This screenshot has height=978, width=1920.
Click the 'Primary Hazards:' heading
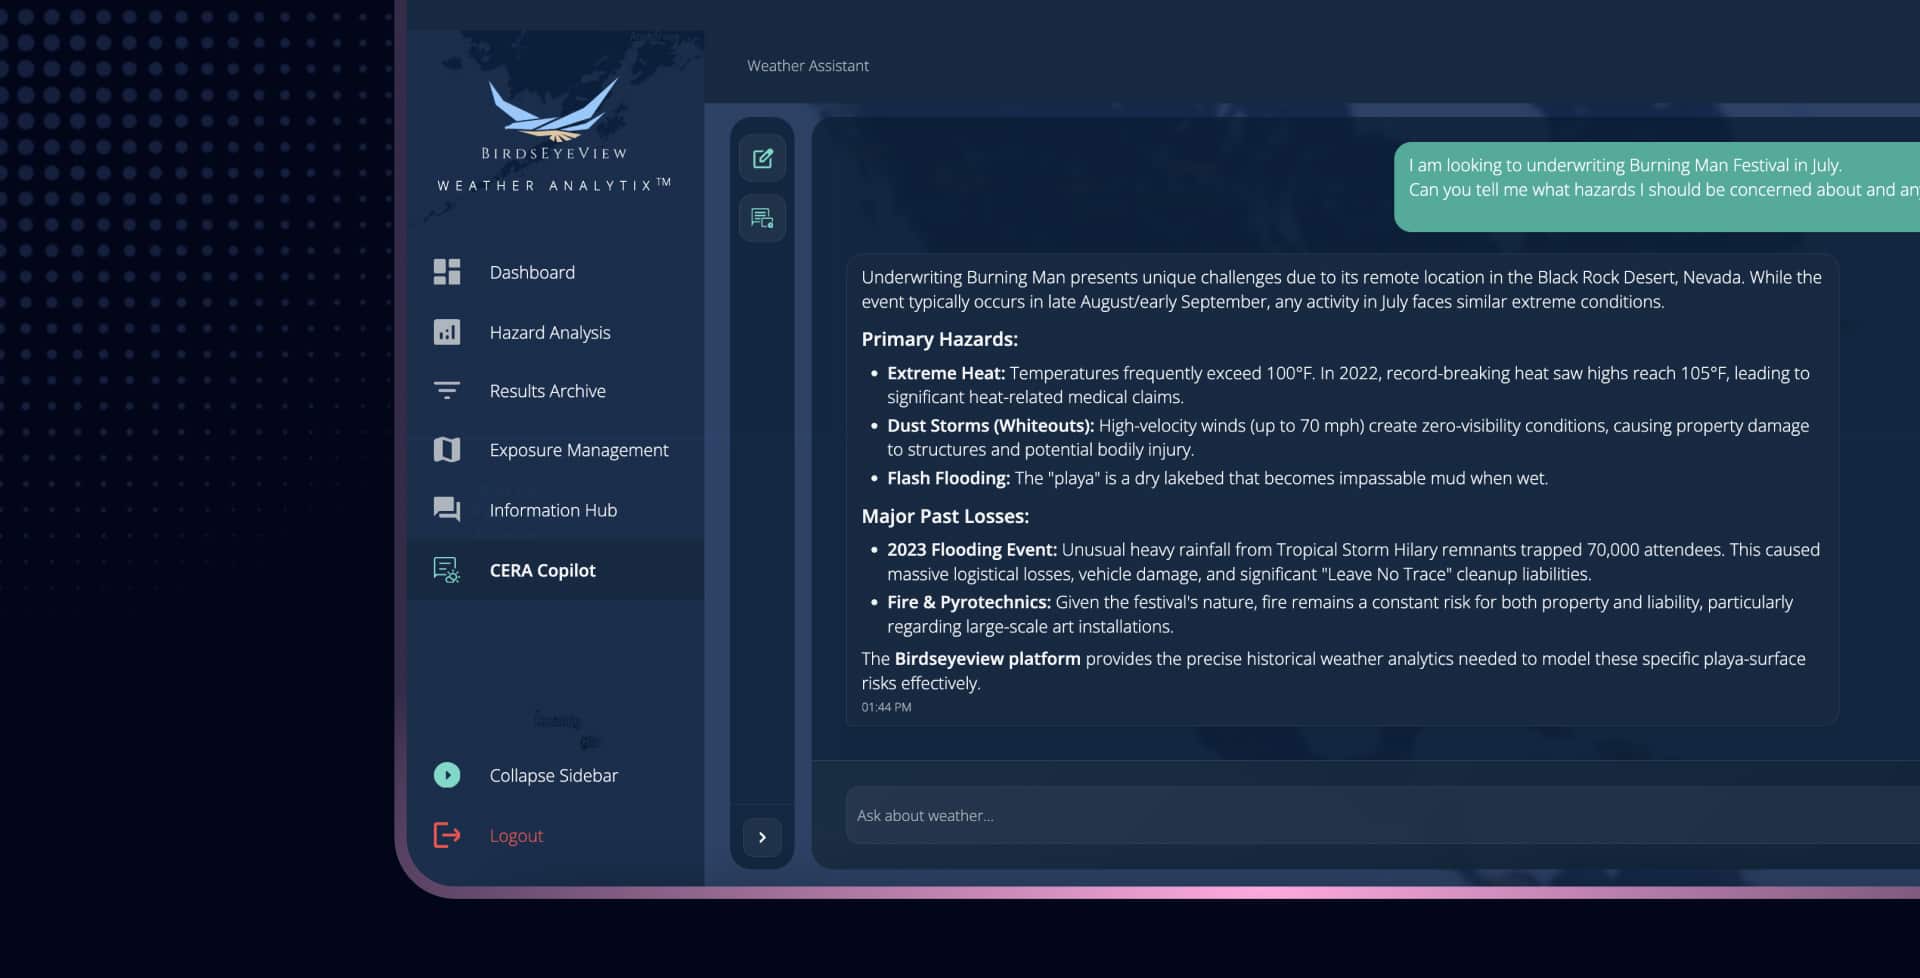[x=939, y=339]
